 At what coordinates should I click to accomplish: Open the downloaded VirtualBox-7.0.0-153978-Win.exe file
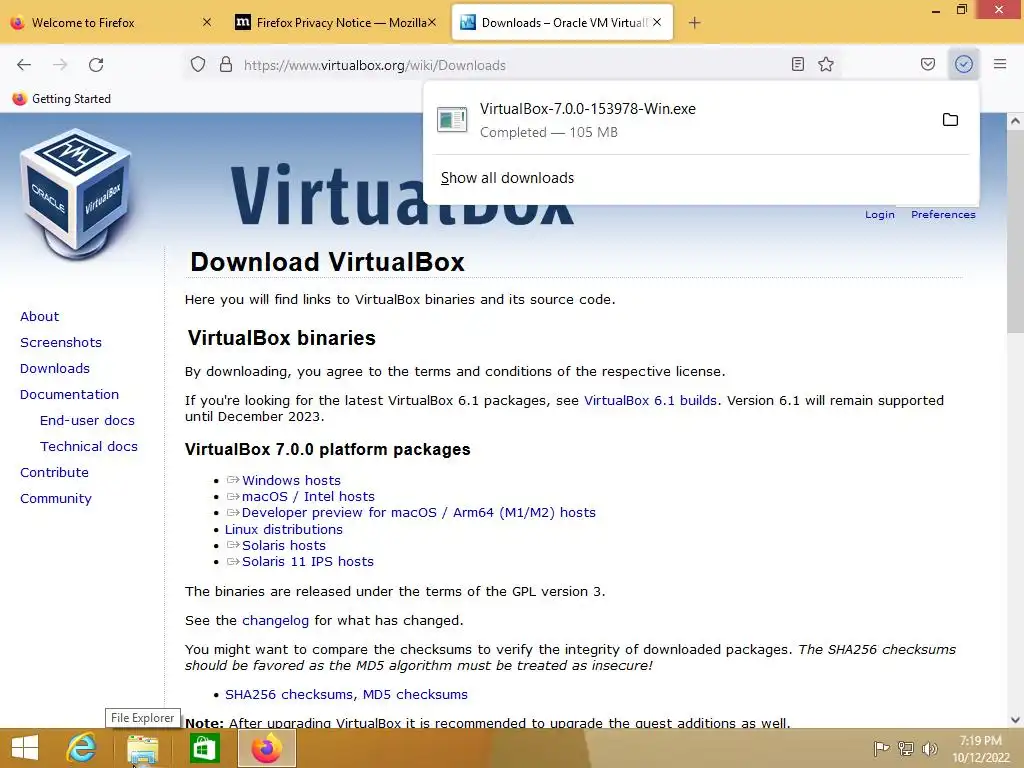(680, 120)
